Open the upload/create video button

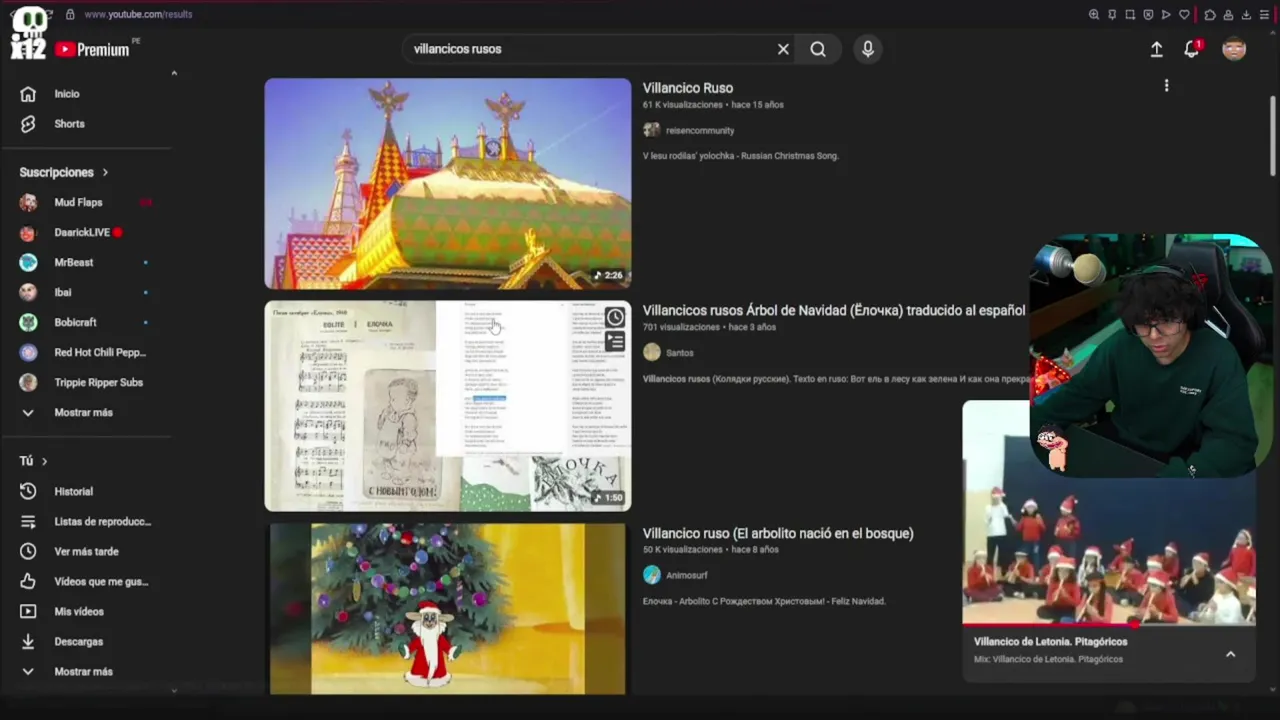point(1157,49)
